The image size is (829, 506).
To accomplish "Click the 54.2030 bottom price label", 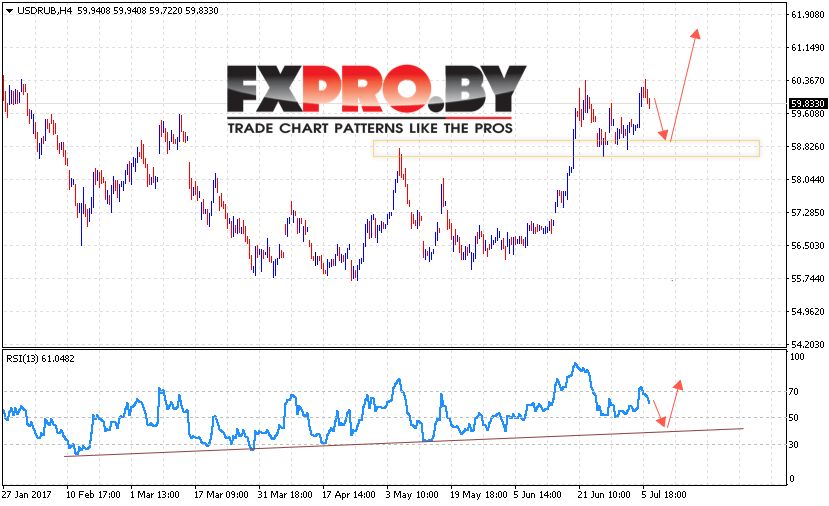I will [x=807, y=344].
